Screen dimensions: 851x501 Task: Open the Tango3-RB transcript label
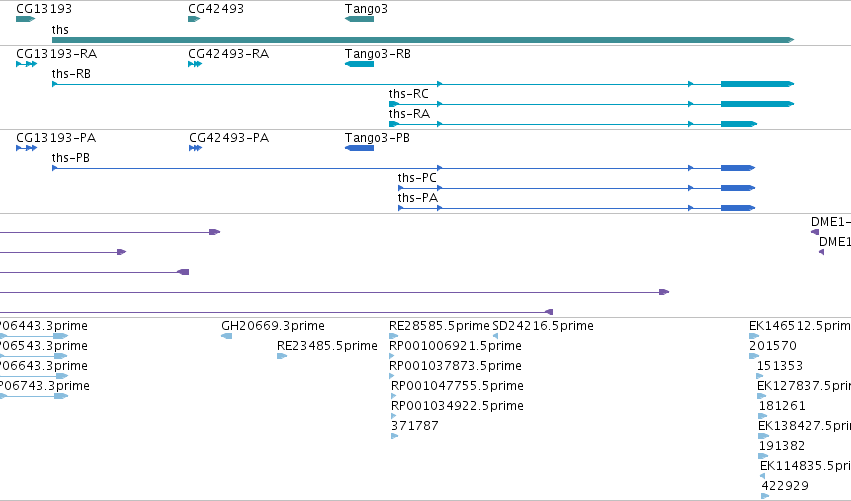pyautogui.click(x=378, y=54)
